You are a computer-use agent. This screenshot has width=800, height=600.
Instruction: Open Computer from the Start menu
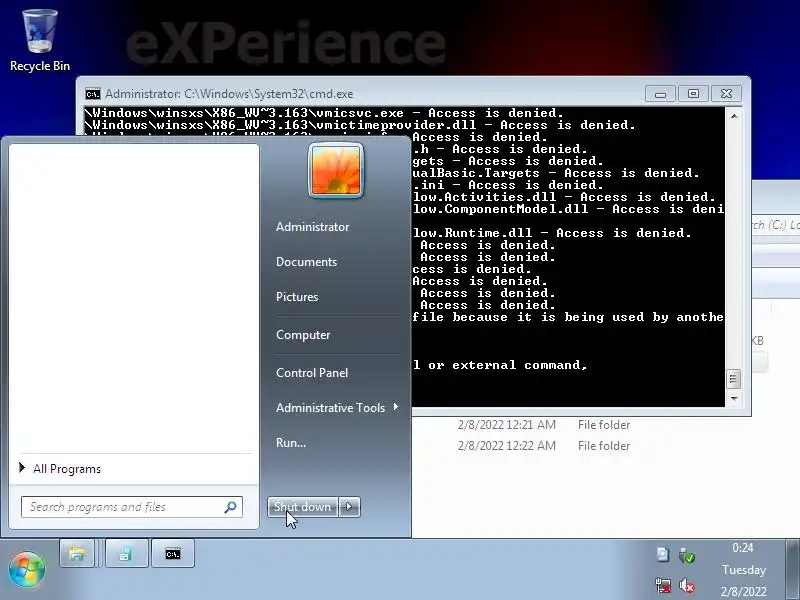(303, 335)
